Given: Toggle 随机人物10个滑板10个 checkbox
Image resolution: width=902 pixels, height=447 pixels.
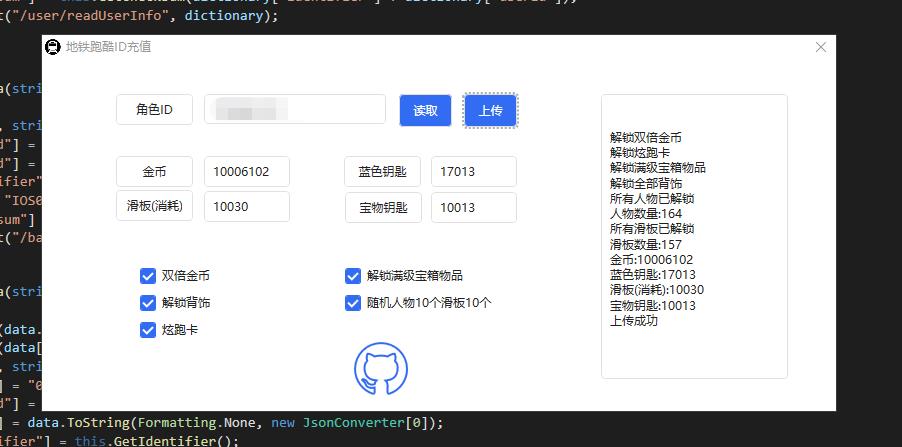Looking at the screenshot, I should point(353,303).
